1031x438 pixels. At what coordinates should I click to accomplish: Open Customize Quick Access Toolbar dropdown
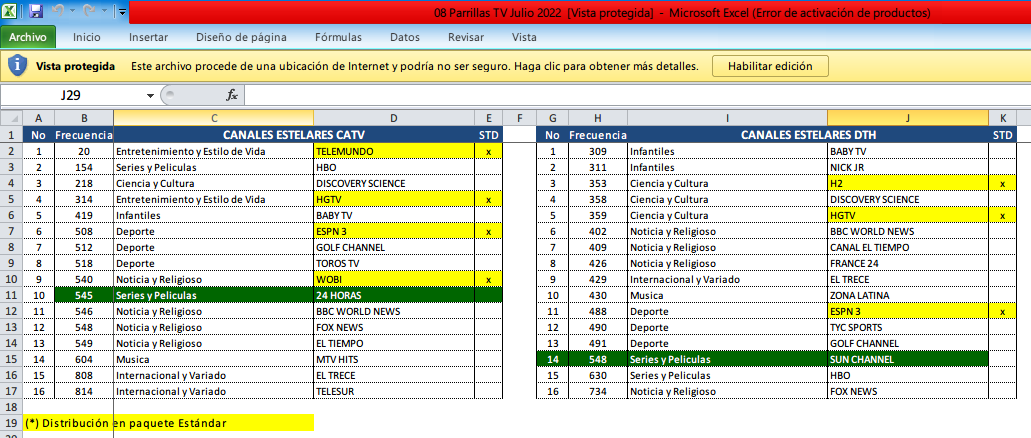coord(121,12)
